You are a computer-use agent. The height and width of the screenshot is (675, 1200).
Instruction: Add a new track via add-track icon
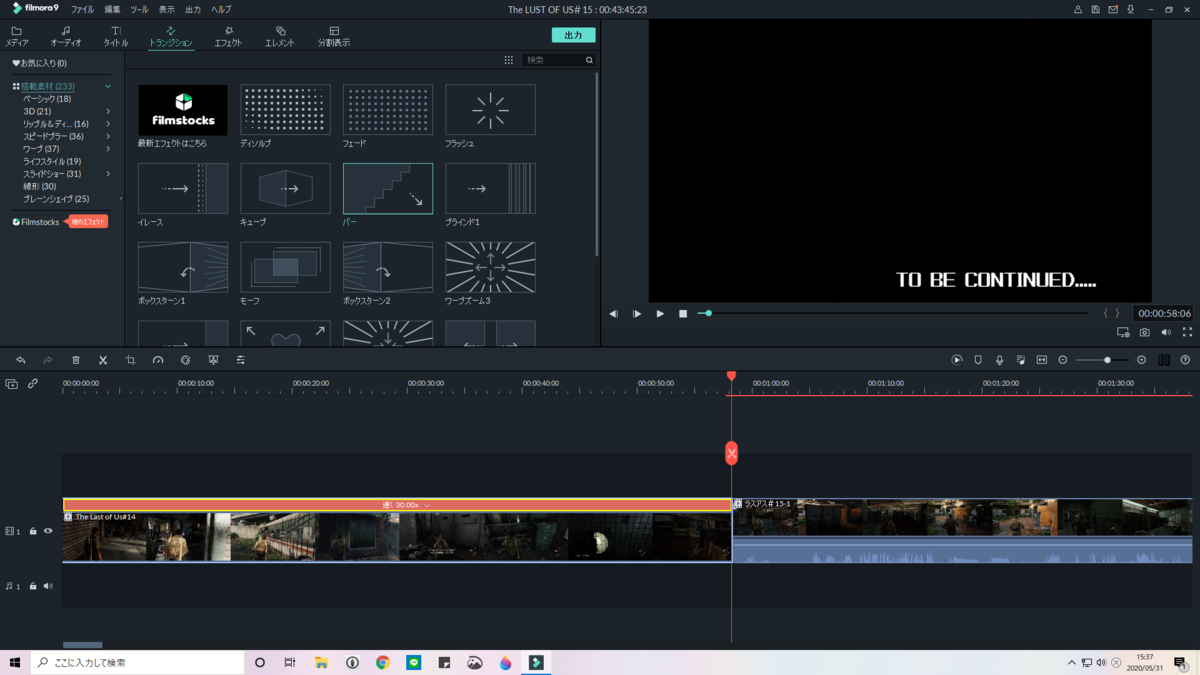pos(12,384)
